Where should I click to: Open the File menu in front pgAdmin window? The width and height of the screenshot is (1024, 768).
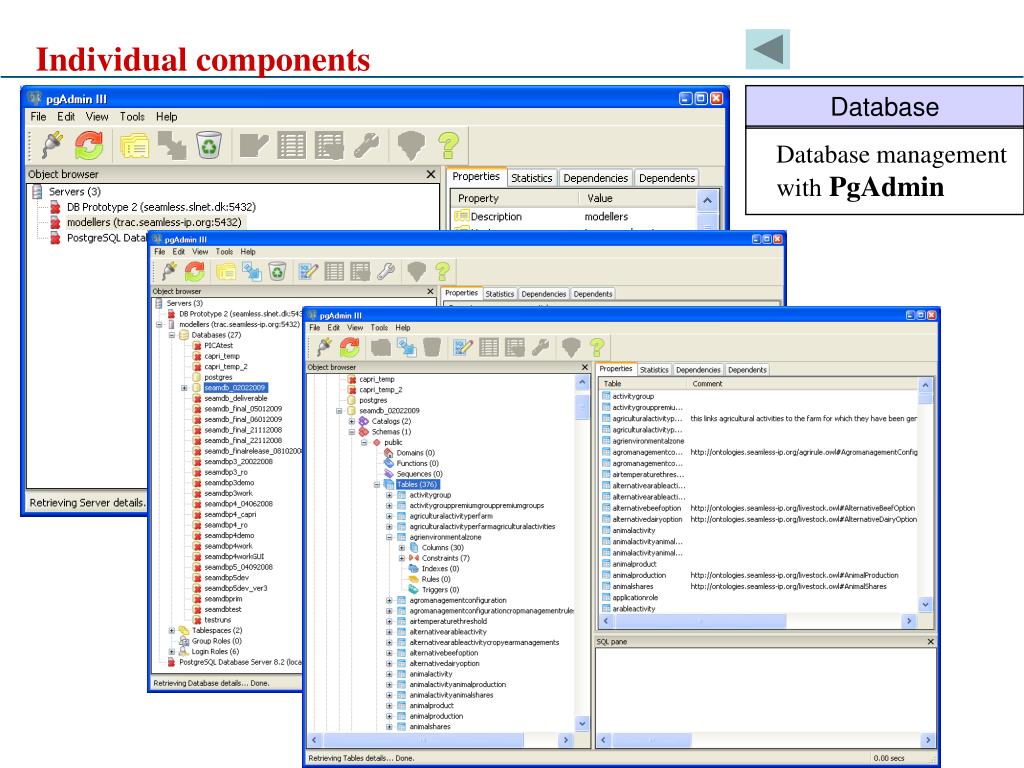315,328
